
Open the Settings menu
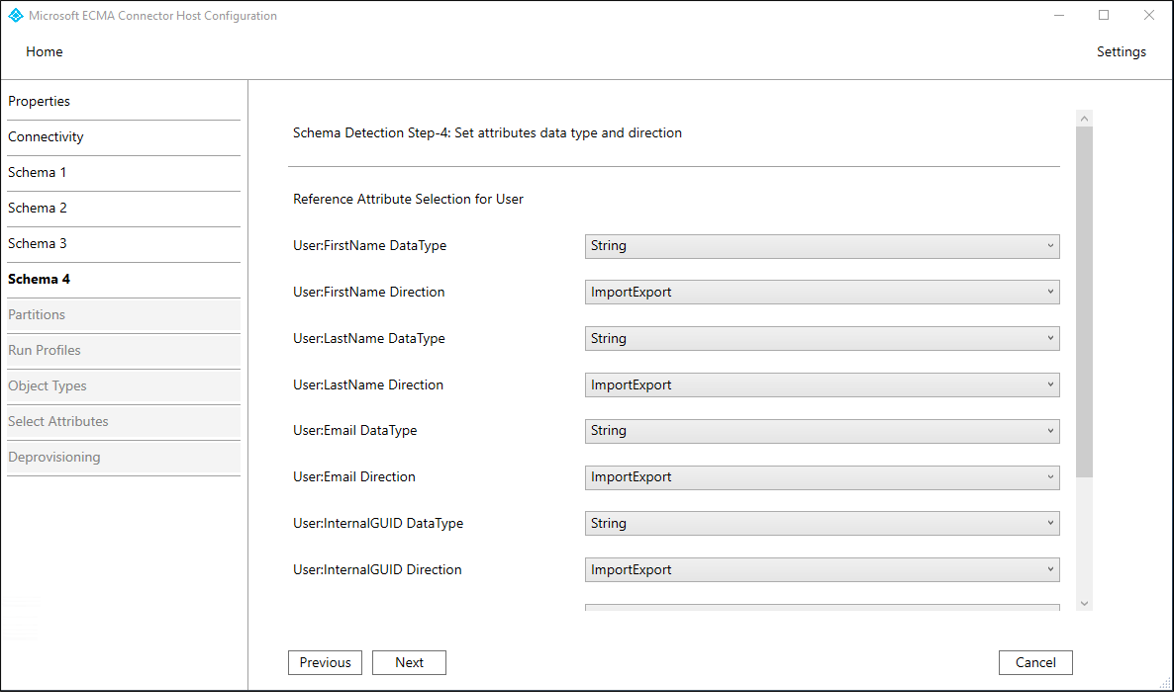click(1121, 51)
